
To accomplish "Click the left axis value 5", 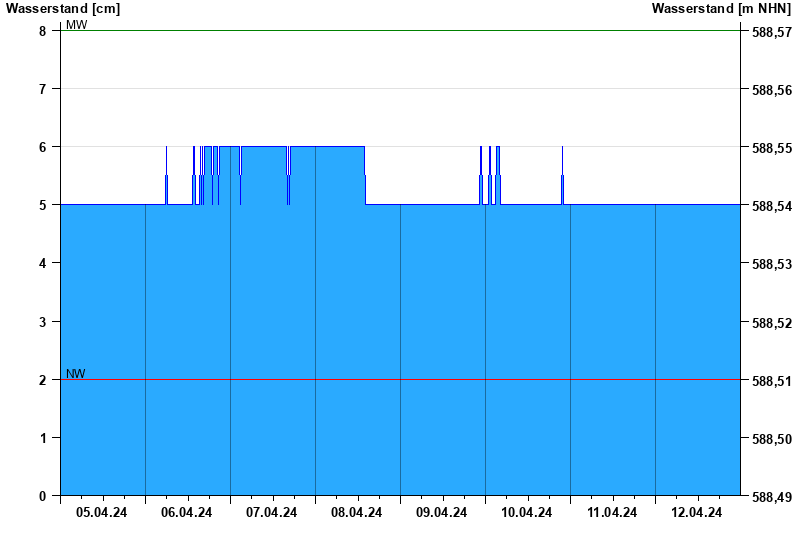I will coord(42,206).
